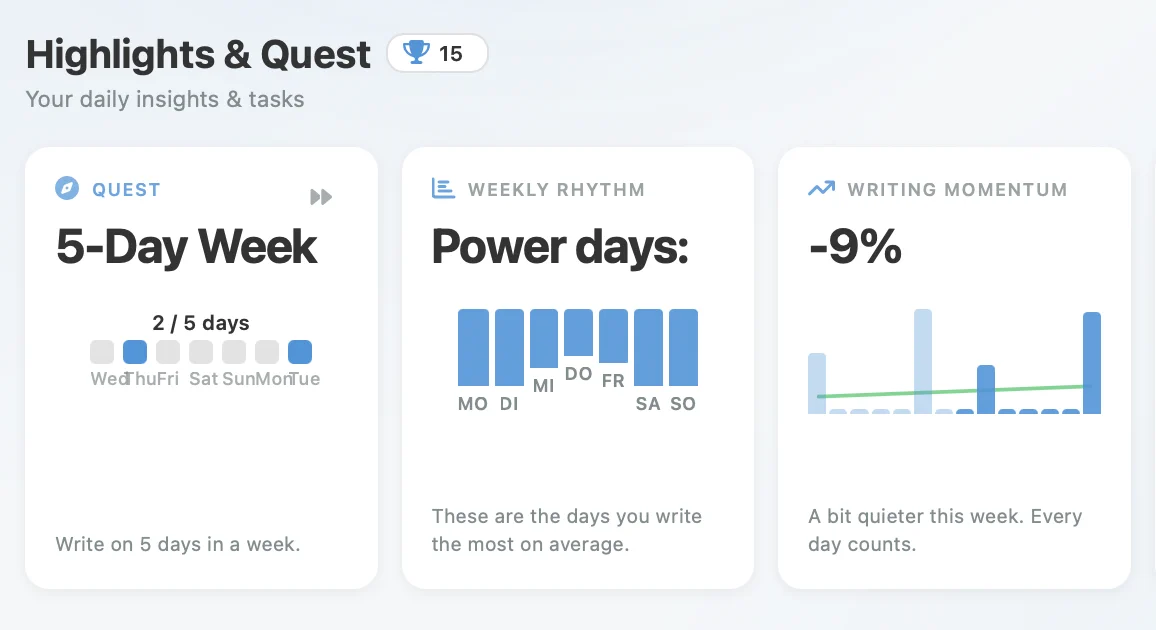Open the 5-Day Week quest card

201,367
